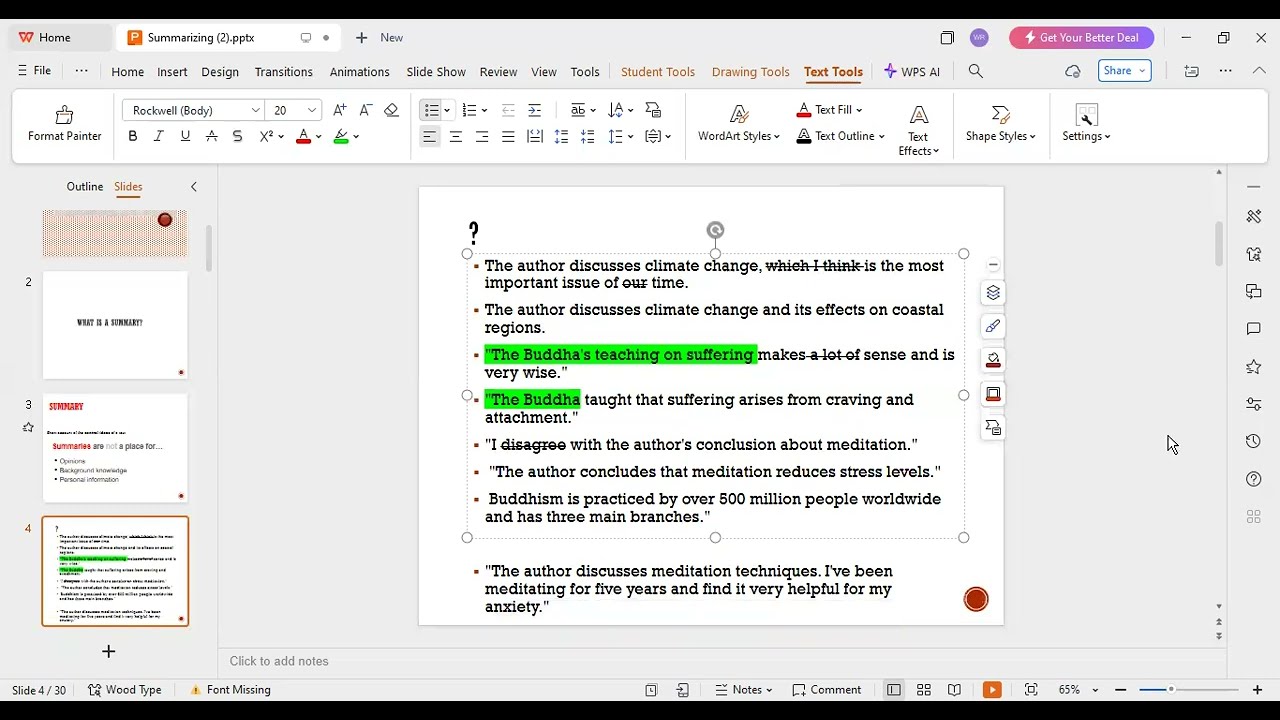The height and width of the screenshot is (720, 1280).
Task: Open Text Effects menu
Action: [x=918, y=130]
